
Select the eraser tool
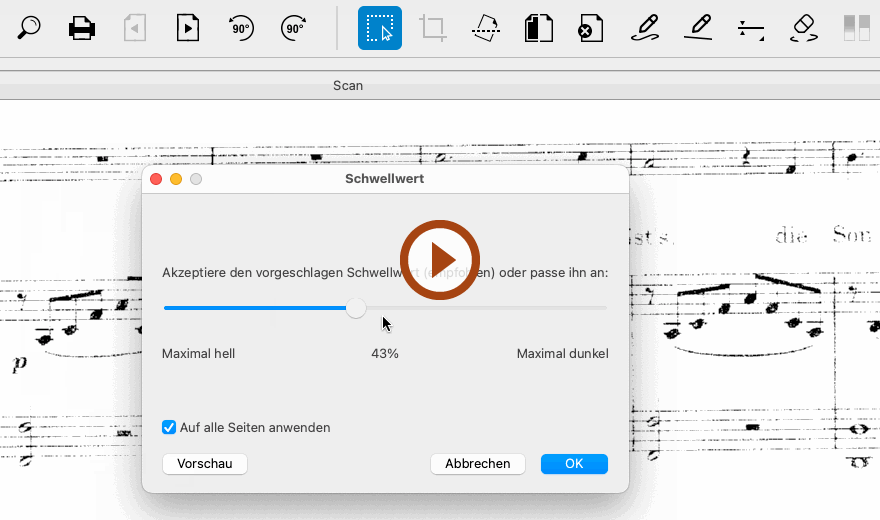[804, 28]
